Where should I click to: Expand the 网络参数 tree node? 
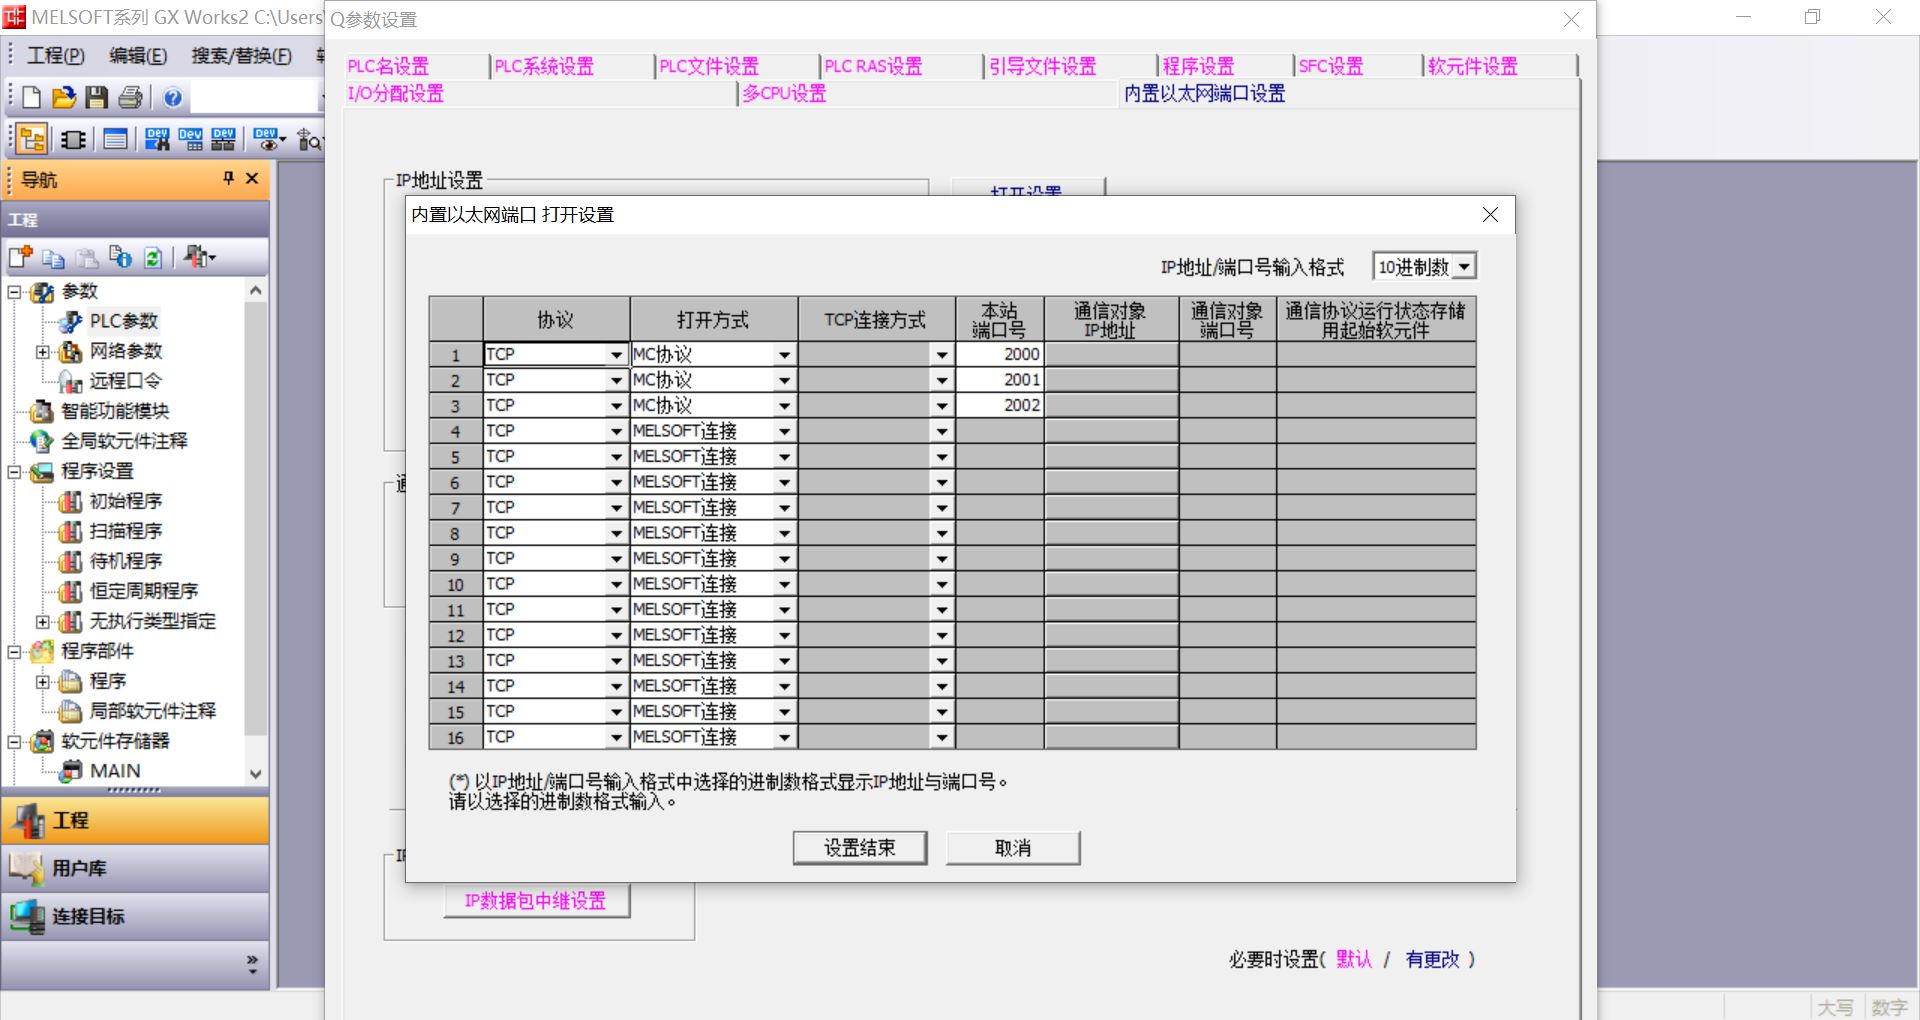[x=41, y=351]
